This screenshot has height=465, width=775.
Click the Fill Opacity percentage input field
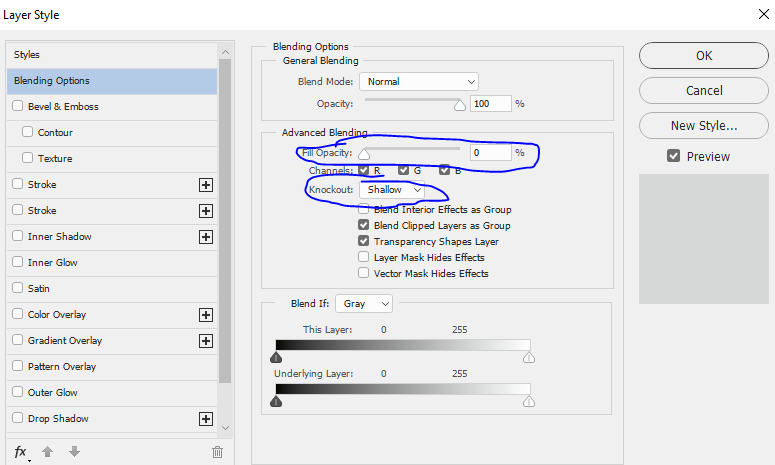[490, 153]
